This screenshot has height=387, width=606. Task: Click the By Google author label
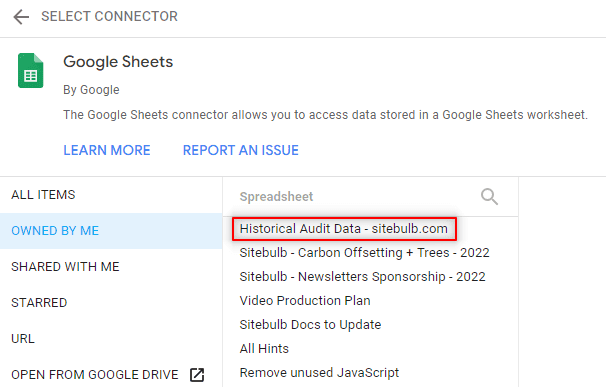click(x=91, y=90)
